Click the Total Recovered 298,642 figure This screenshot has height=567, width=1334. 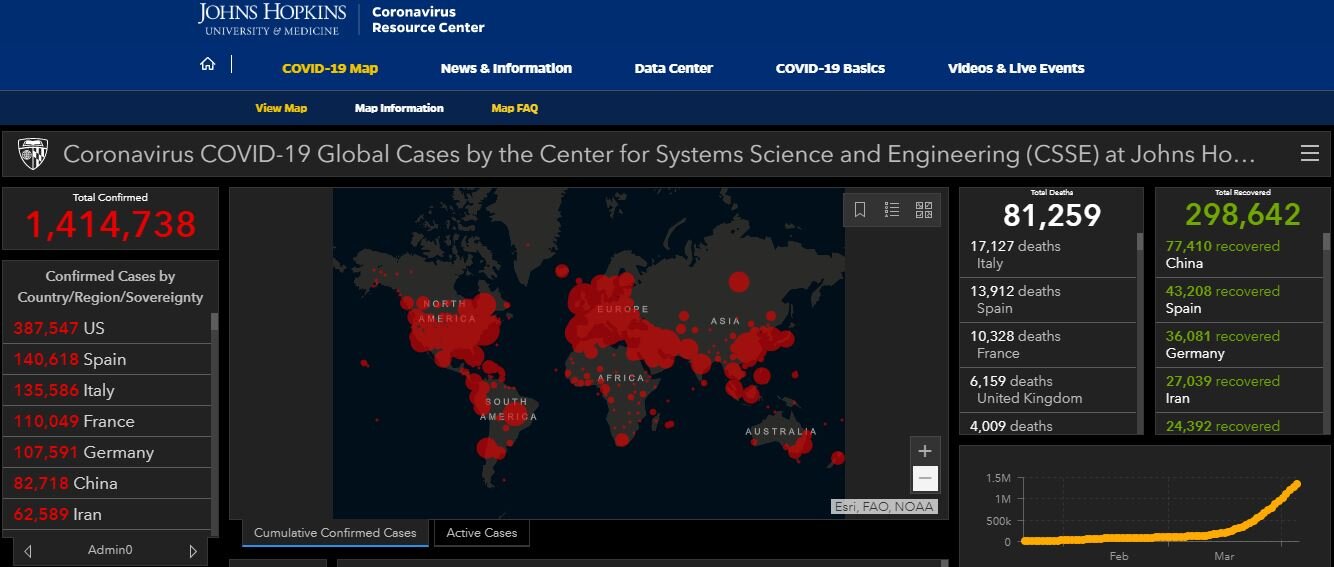(1243, 215)
